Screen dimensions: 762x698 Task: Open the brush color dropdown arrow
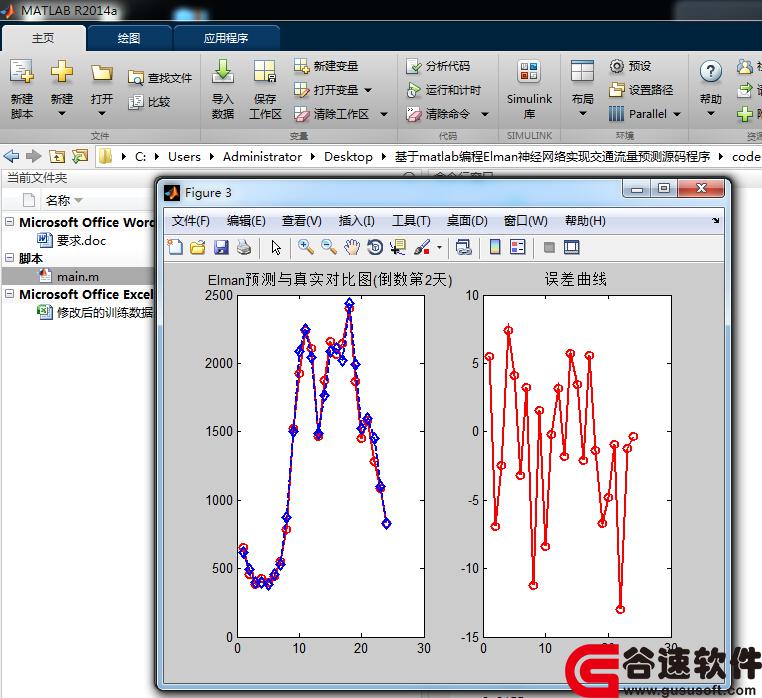coord(439,247)
